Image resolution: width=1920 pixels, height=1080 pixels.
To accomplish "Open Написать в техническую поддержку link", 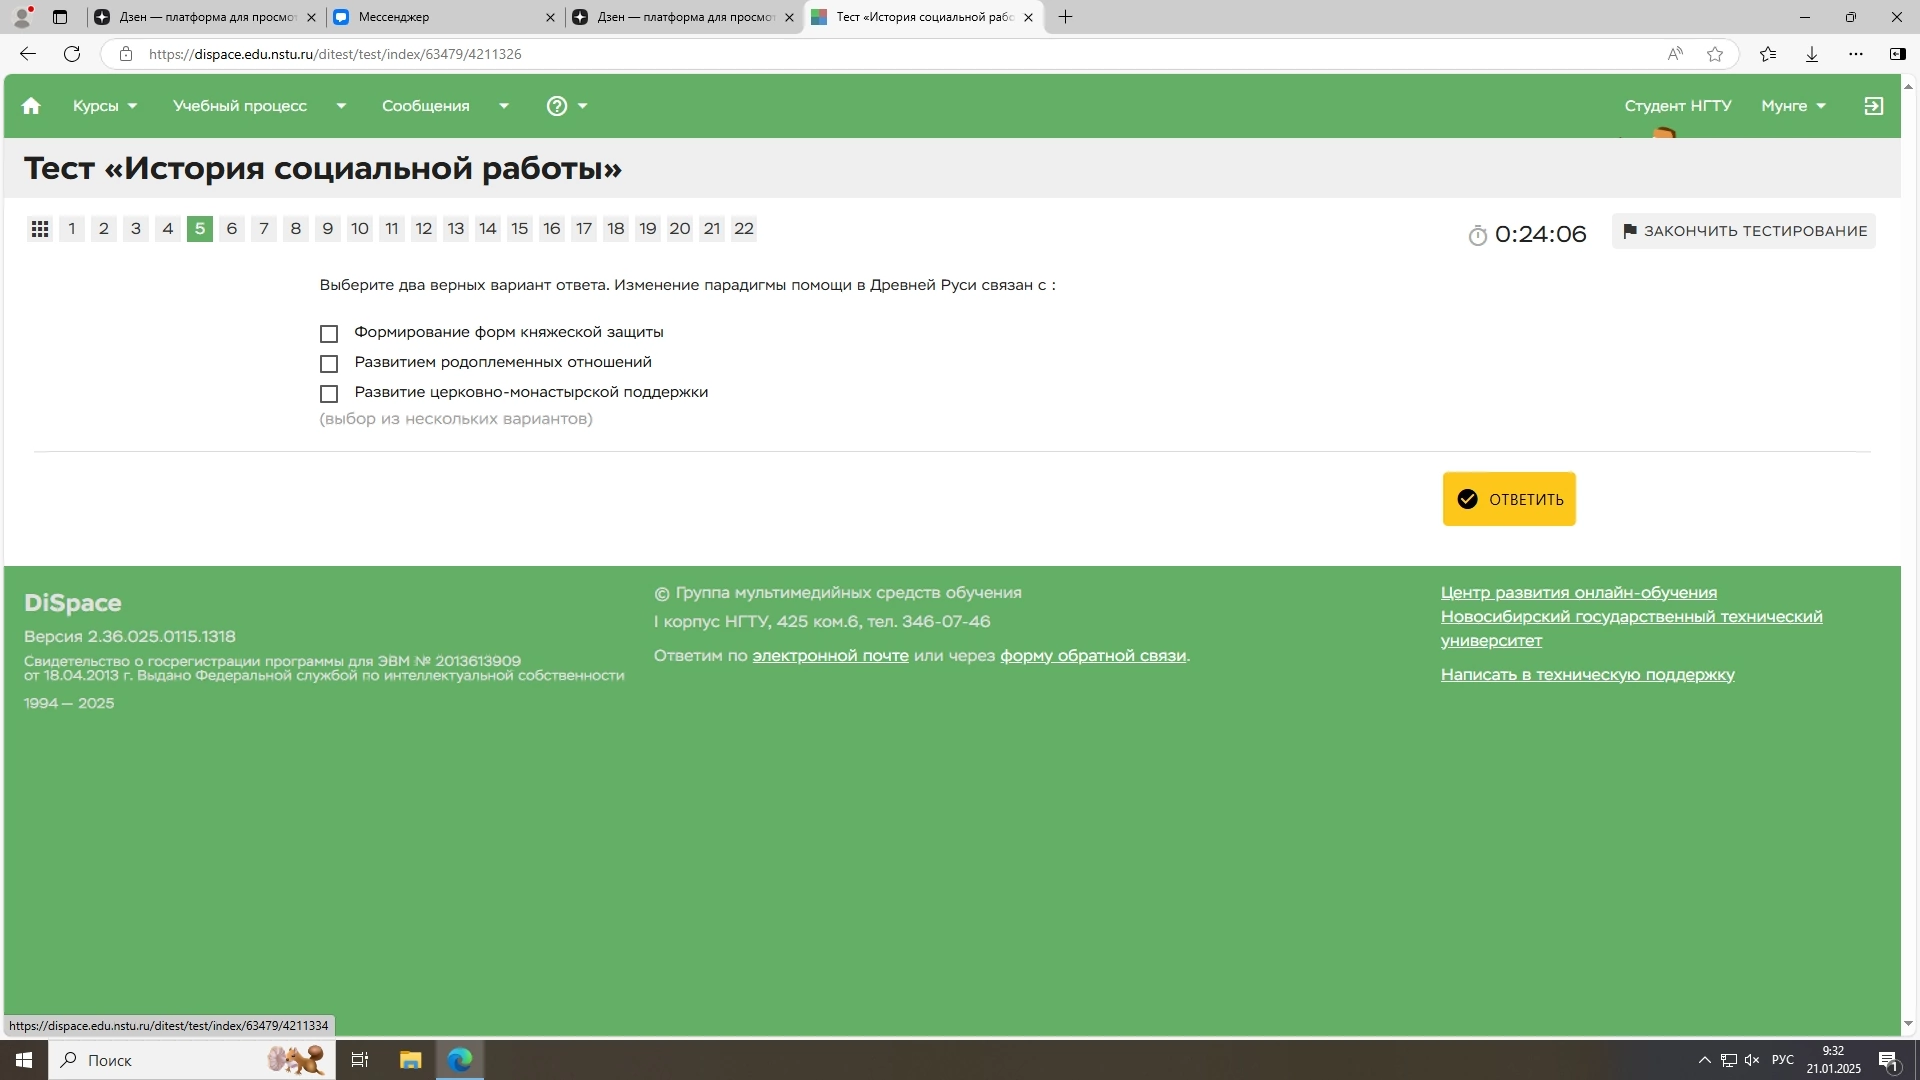I will coord(1588,675).
